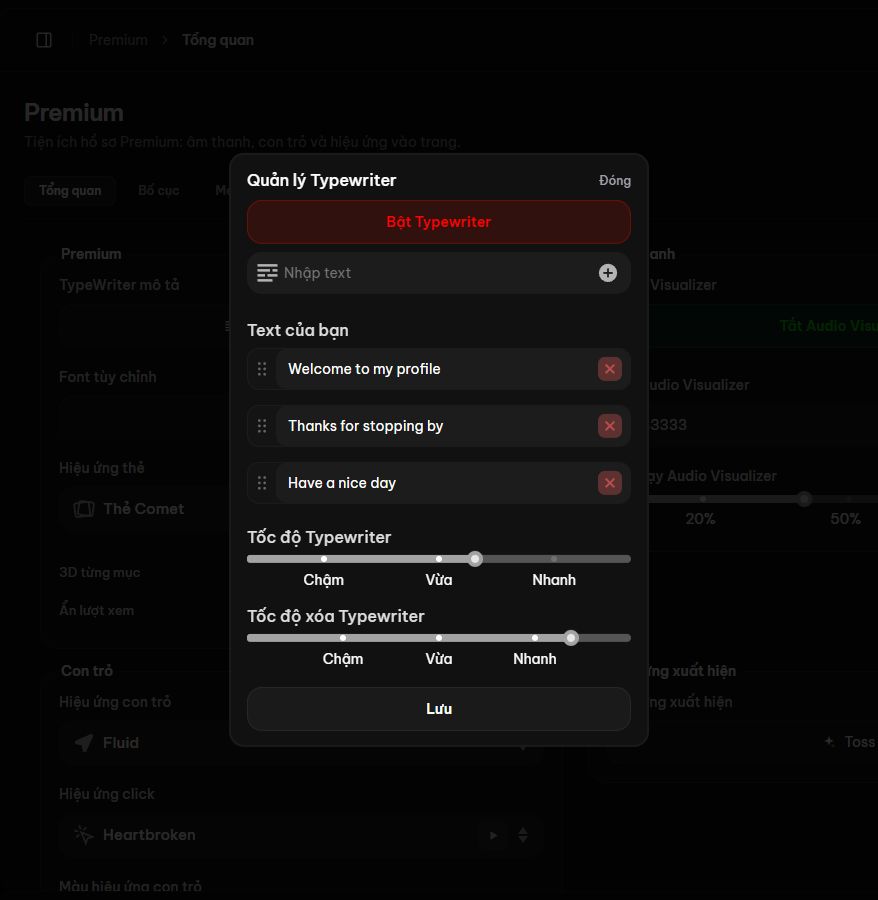The width and height of the screenshot is (878, 900).
Task: Click the Nhanh label under Tốc độ xóa Typewriter
Action: (x=535, y=659)
